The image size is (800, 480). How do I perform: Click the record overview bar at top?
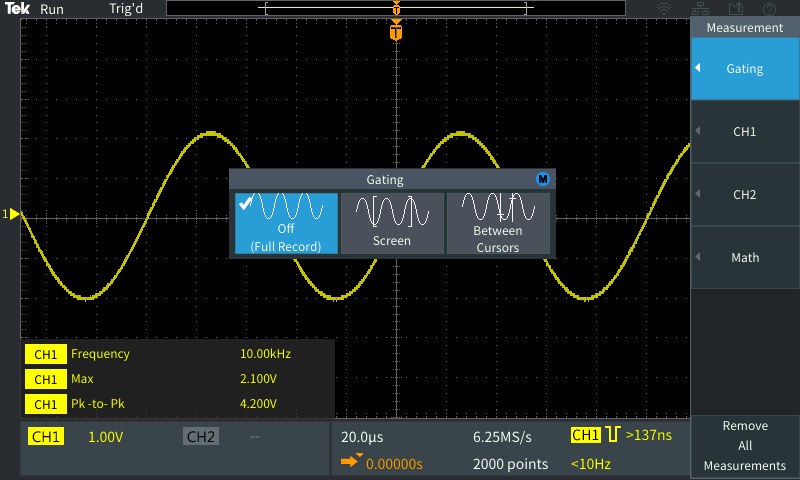pyautogui.click(x=397, y=9)
